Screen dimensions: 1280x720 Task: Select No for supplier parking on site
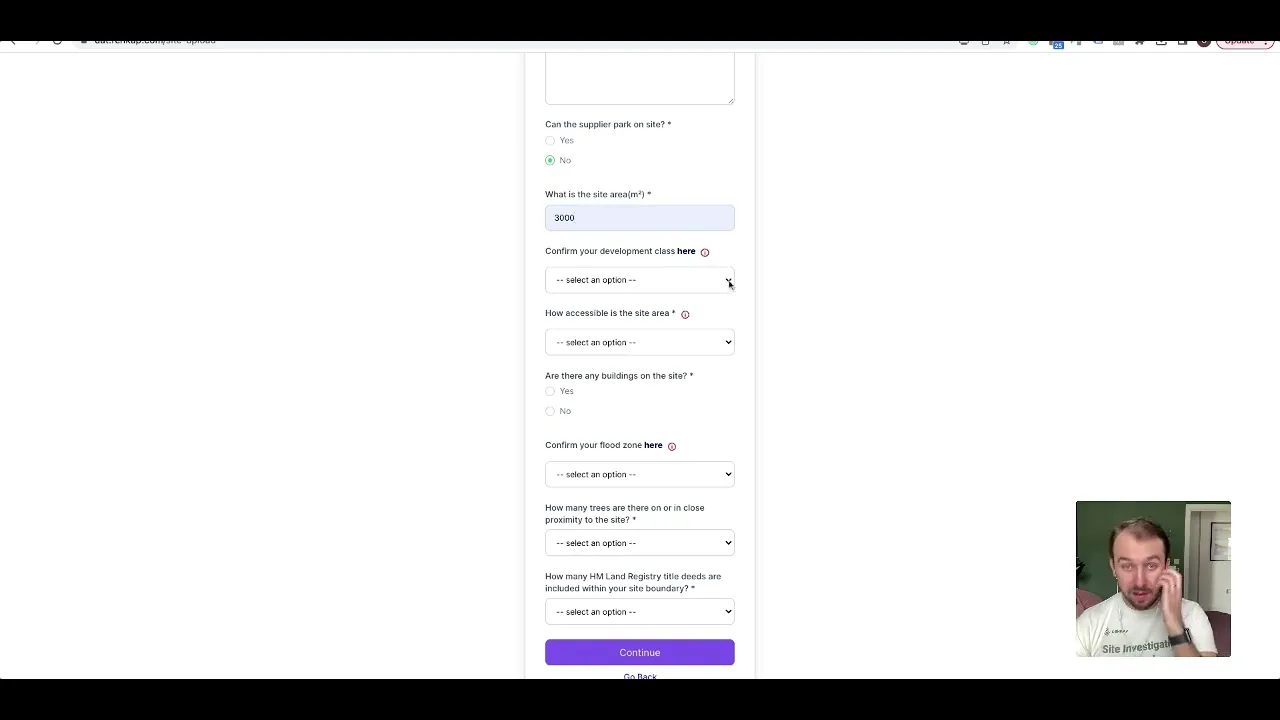550,161
